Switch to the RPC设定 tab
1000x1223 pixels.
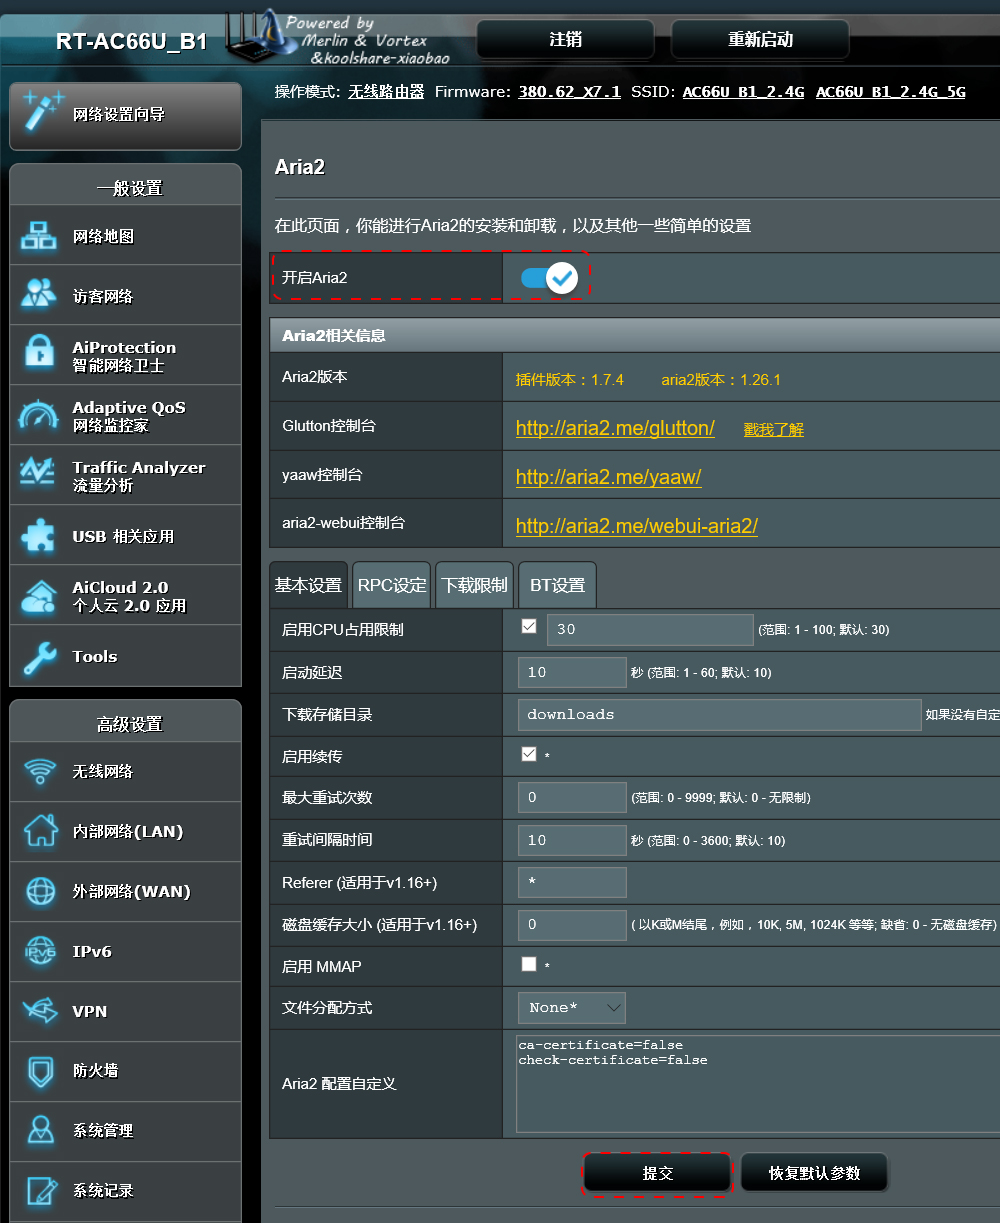(392, 585)
